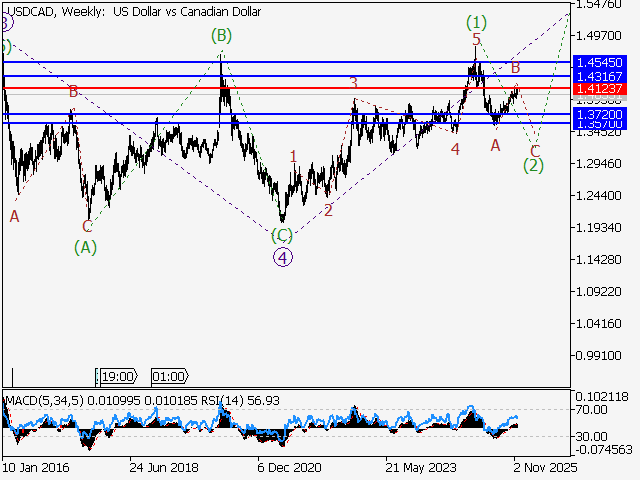Select the green (A) wave label
The width and height of the screenshot is (640, 480).
pos(86,246)
